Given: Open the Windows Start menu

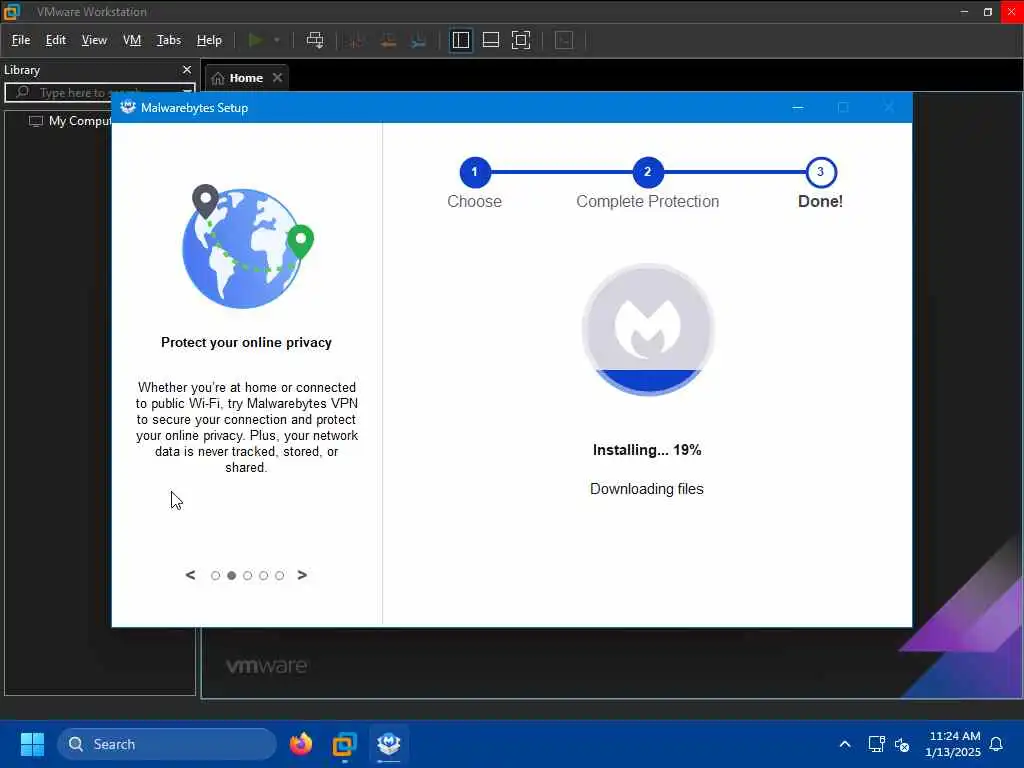Looking at the screenshot, I should pos(32,744).
